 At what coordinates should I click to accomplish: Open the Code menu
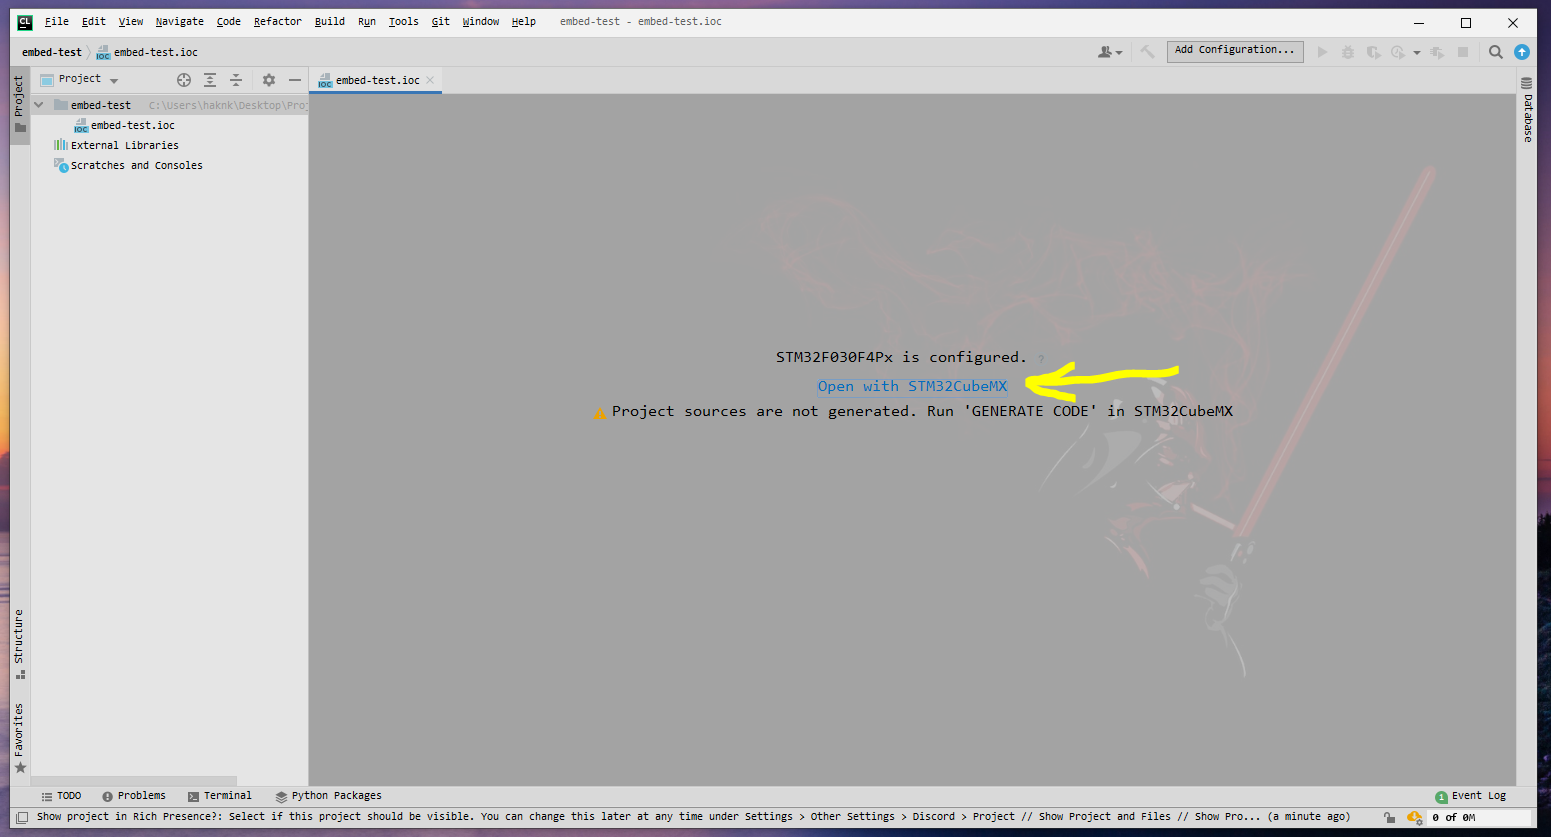point(229,21)
